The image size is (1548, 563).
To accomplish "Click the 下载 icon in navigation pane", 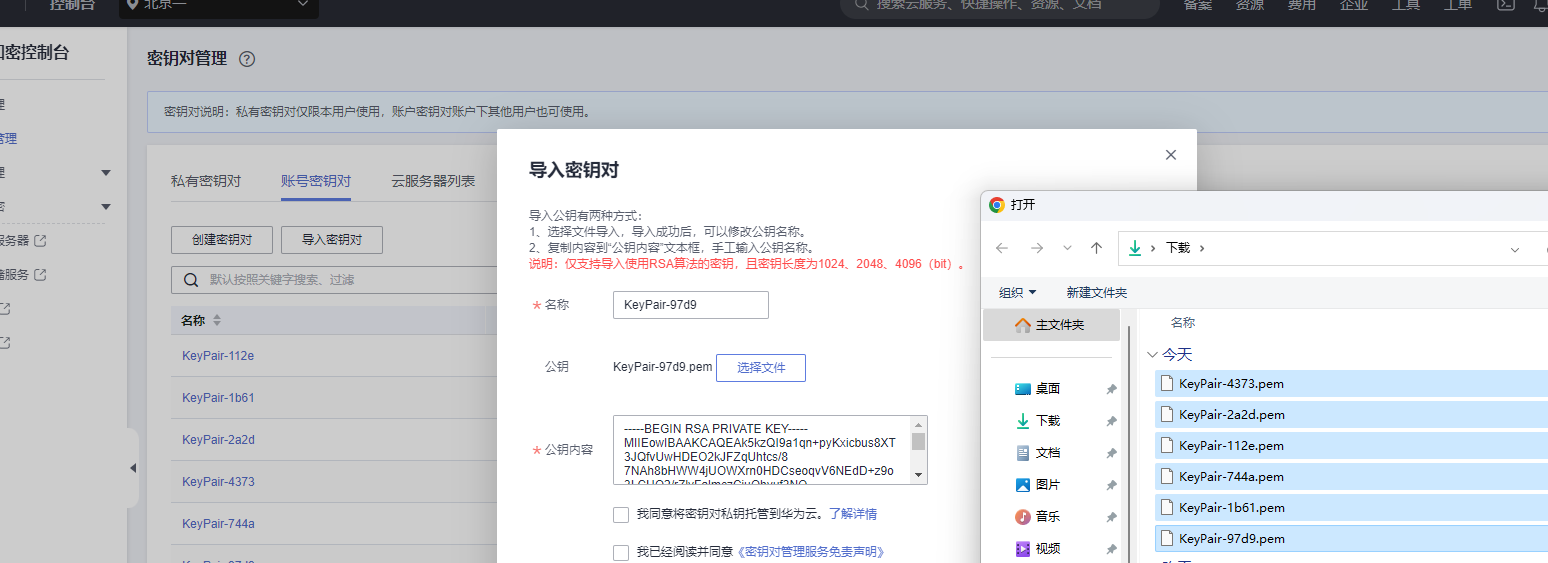I will [x=1023, y=421].
